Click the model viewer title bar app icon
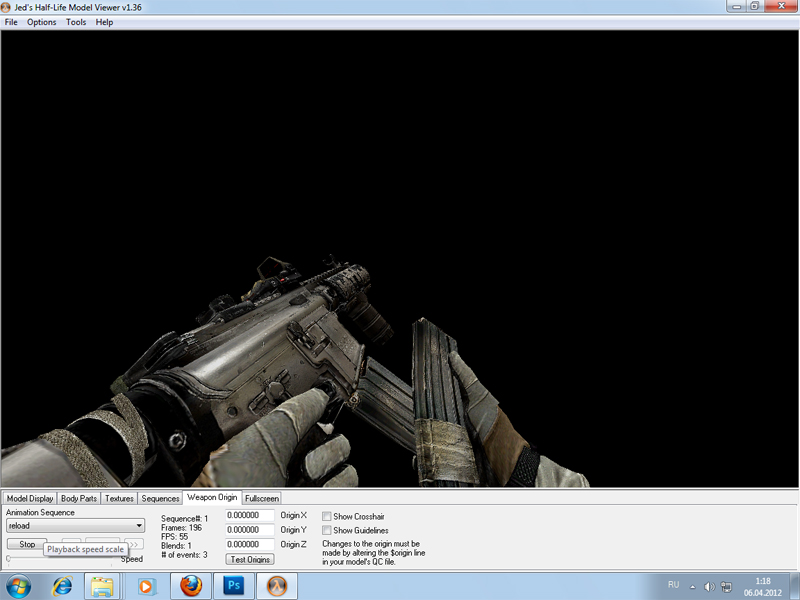Viewport: 800px width, 600px height. click(6, 7)
